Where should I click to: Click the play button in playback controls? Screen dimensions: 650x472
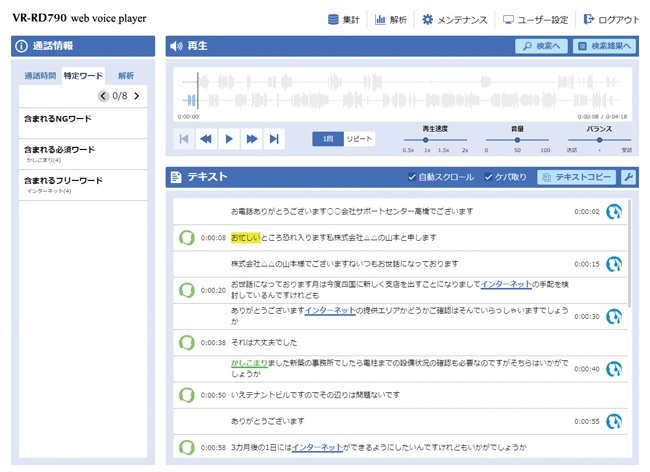pos(229,139)
